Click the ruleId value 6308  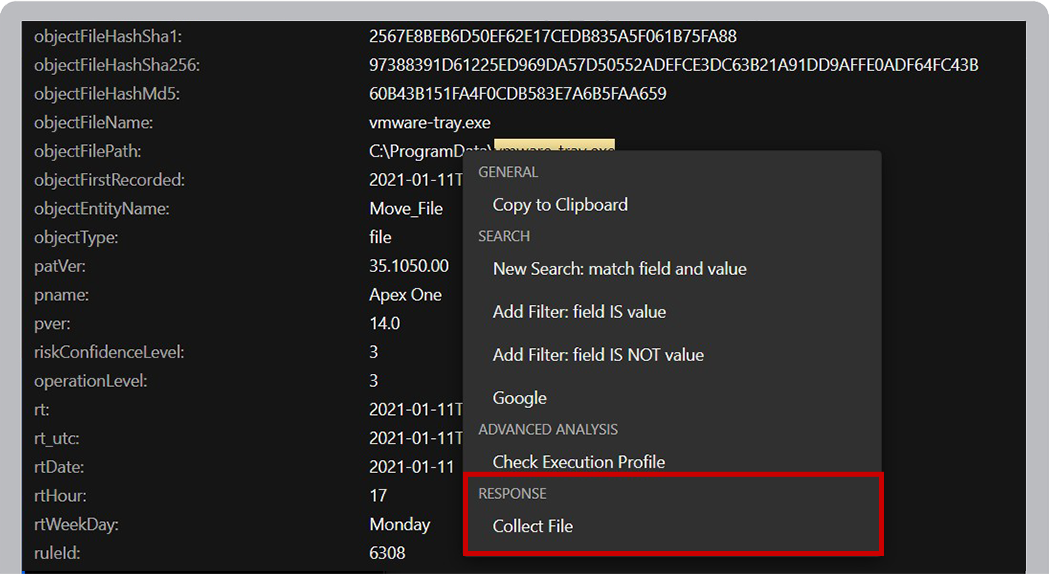[x=387, y=553]
